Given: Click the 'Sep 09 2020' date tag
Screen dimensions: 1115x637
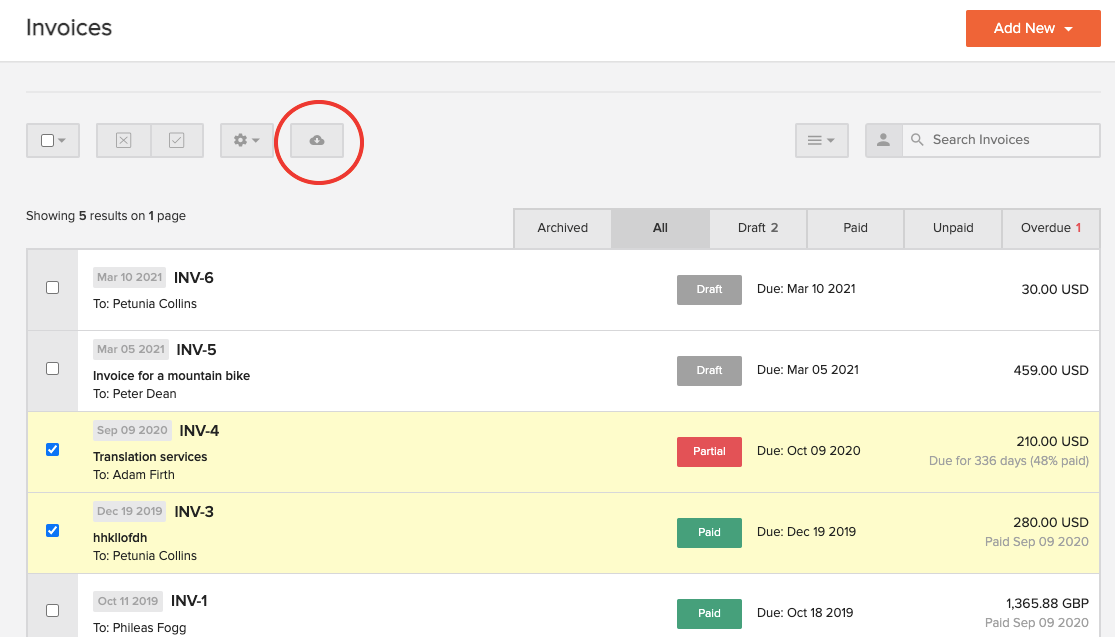Looking at the screenshot, I should [132, 430].
